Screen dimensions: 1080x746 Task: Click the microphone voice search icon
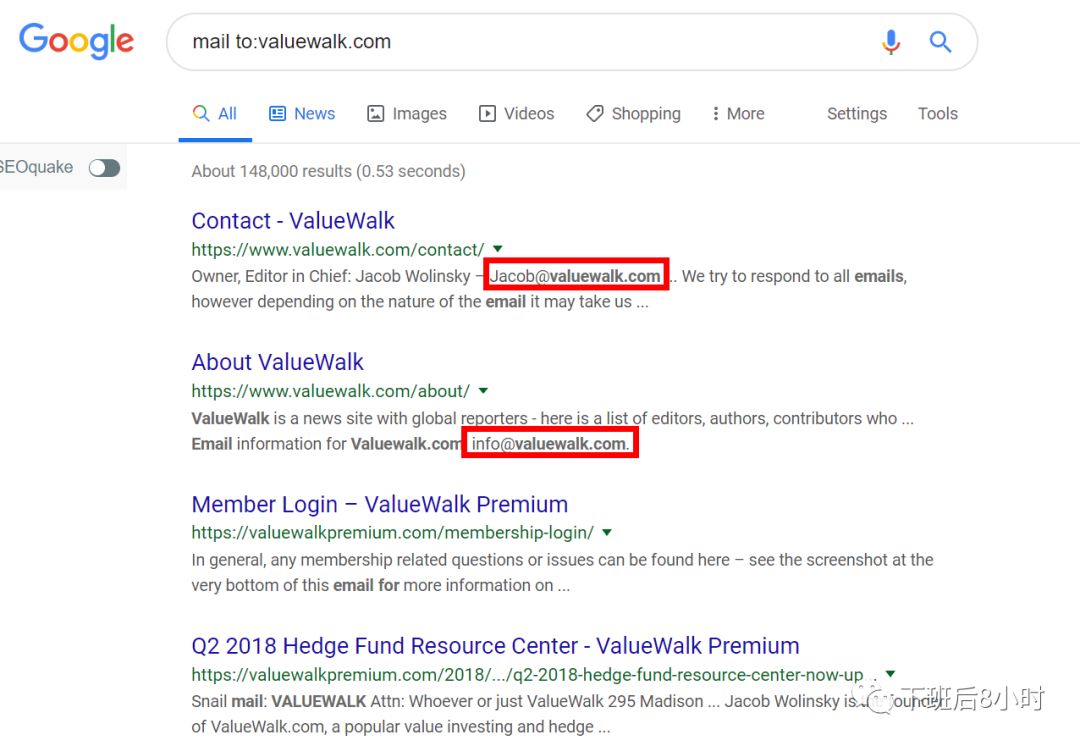coord(891,42)
